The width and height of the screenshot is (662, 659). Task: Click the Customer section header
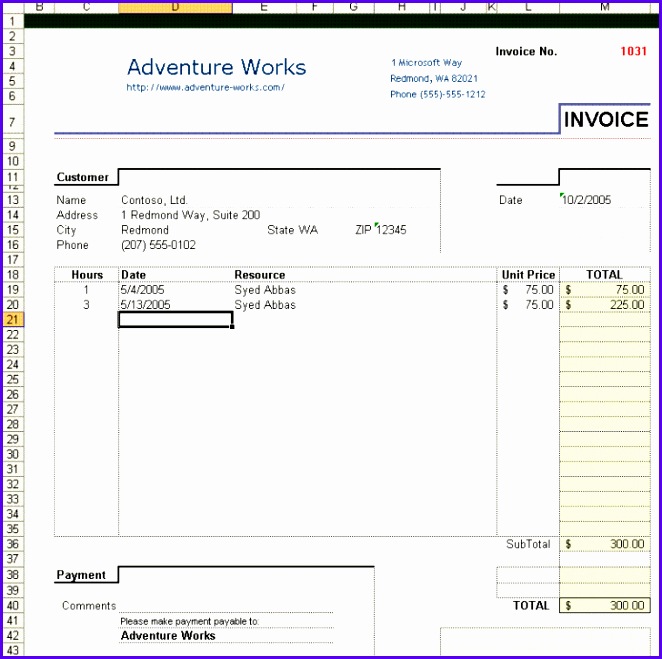tap(83, 177)
